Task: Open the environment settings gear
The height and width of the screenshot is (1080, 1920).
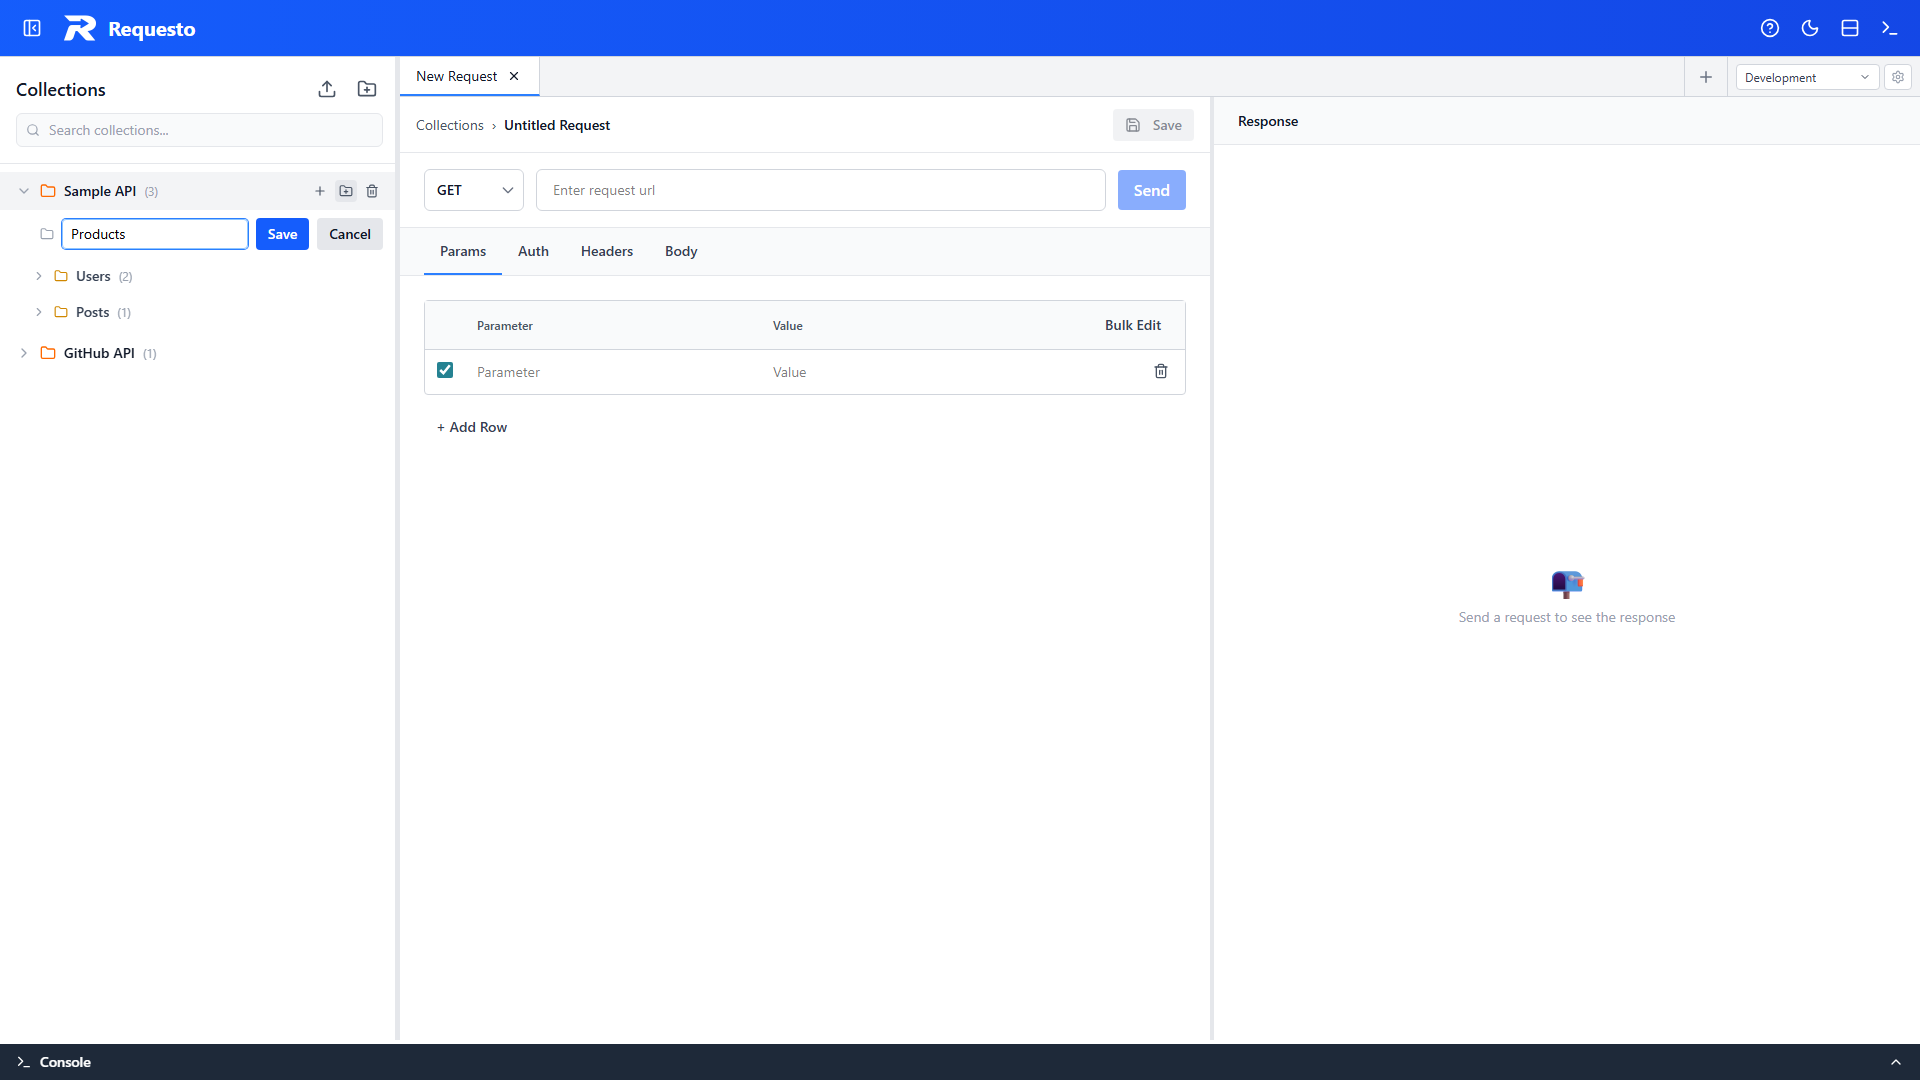Action: point(1897,77)
